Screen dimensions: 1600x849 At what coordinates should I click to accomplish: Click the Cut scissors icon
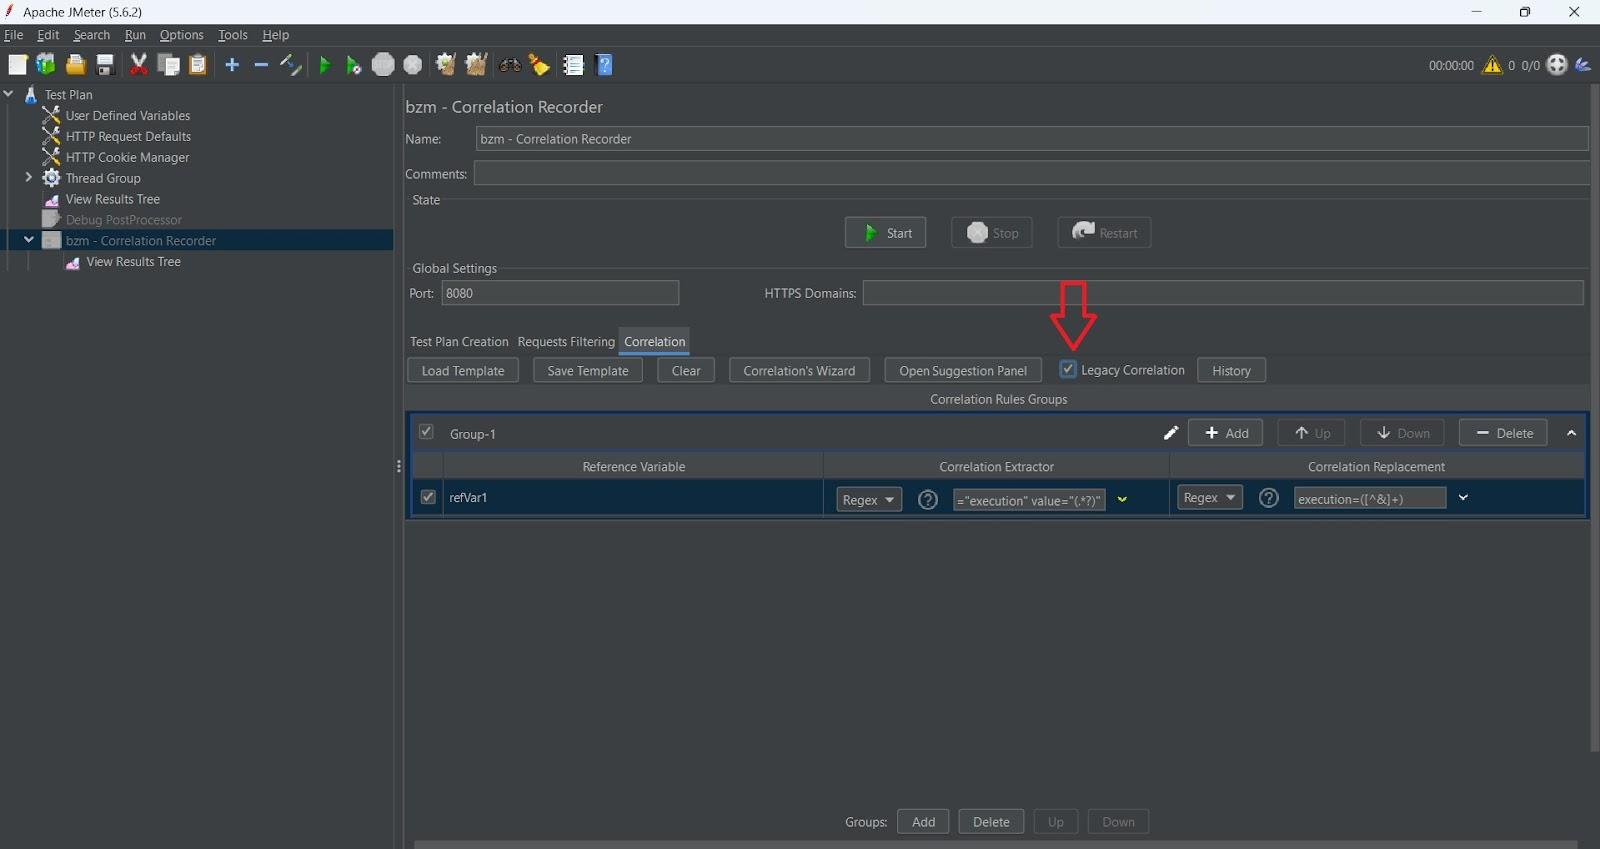[139, 65]
